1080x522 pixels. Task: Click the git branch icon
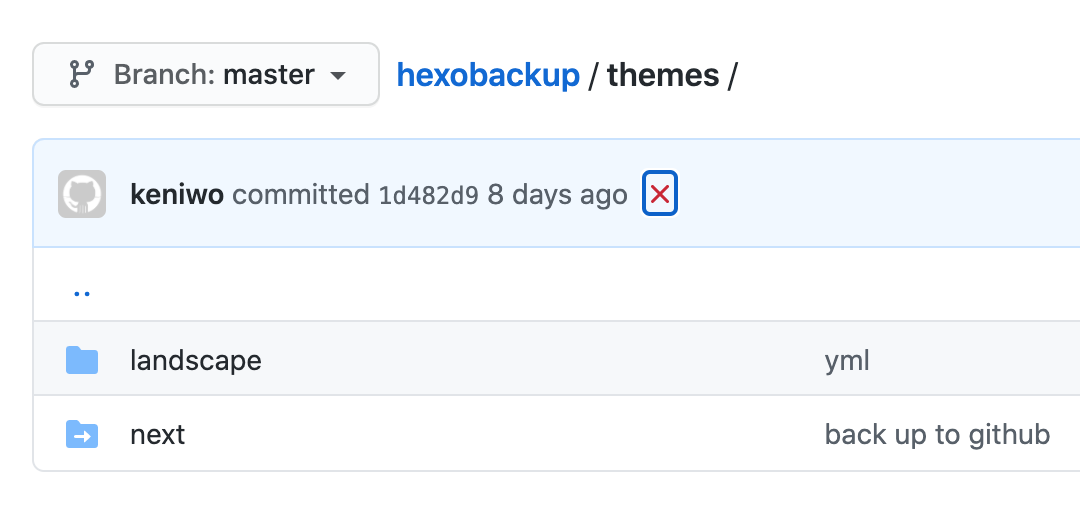(x=81, y=75)
